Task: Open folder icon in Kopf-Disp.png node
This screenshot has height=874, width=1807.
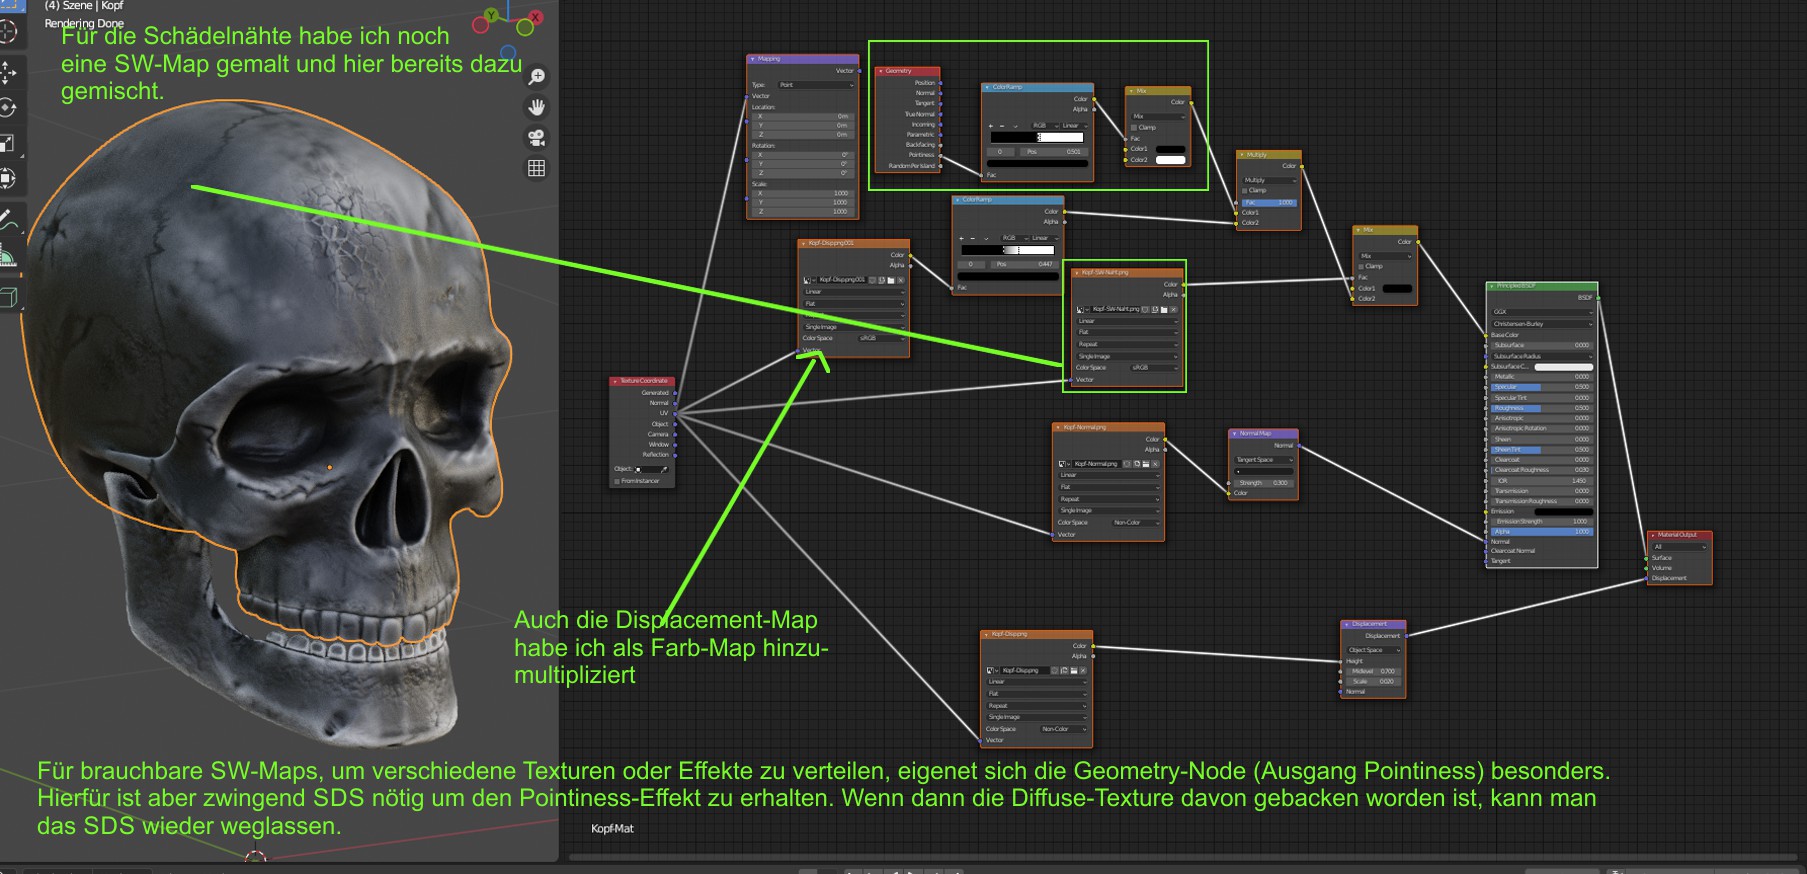Action: click(1073, 670)
